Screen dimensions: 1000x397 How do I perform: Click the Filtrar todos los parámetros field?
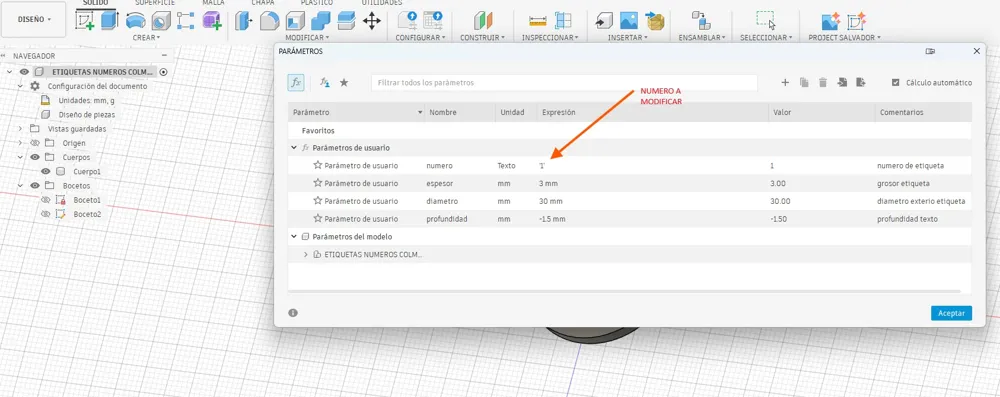tap(564, 83)
